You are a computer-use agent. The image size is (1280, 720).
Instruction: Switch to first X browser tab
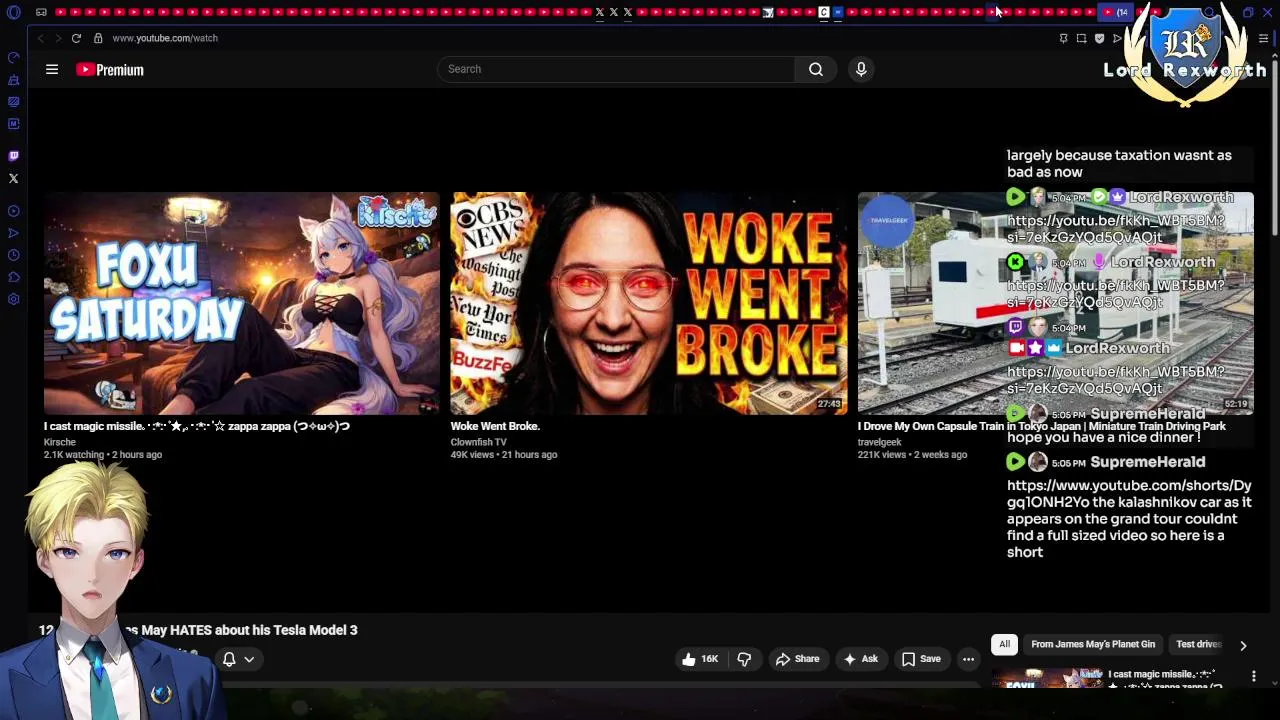(x=599, y=12)
